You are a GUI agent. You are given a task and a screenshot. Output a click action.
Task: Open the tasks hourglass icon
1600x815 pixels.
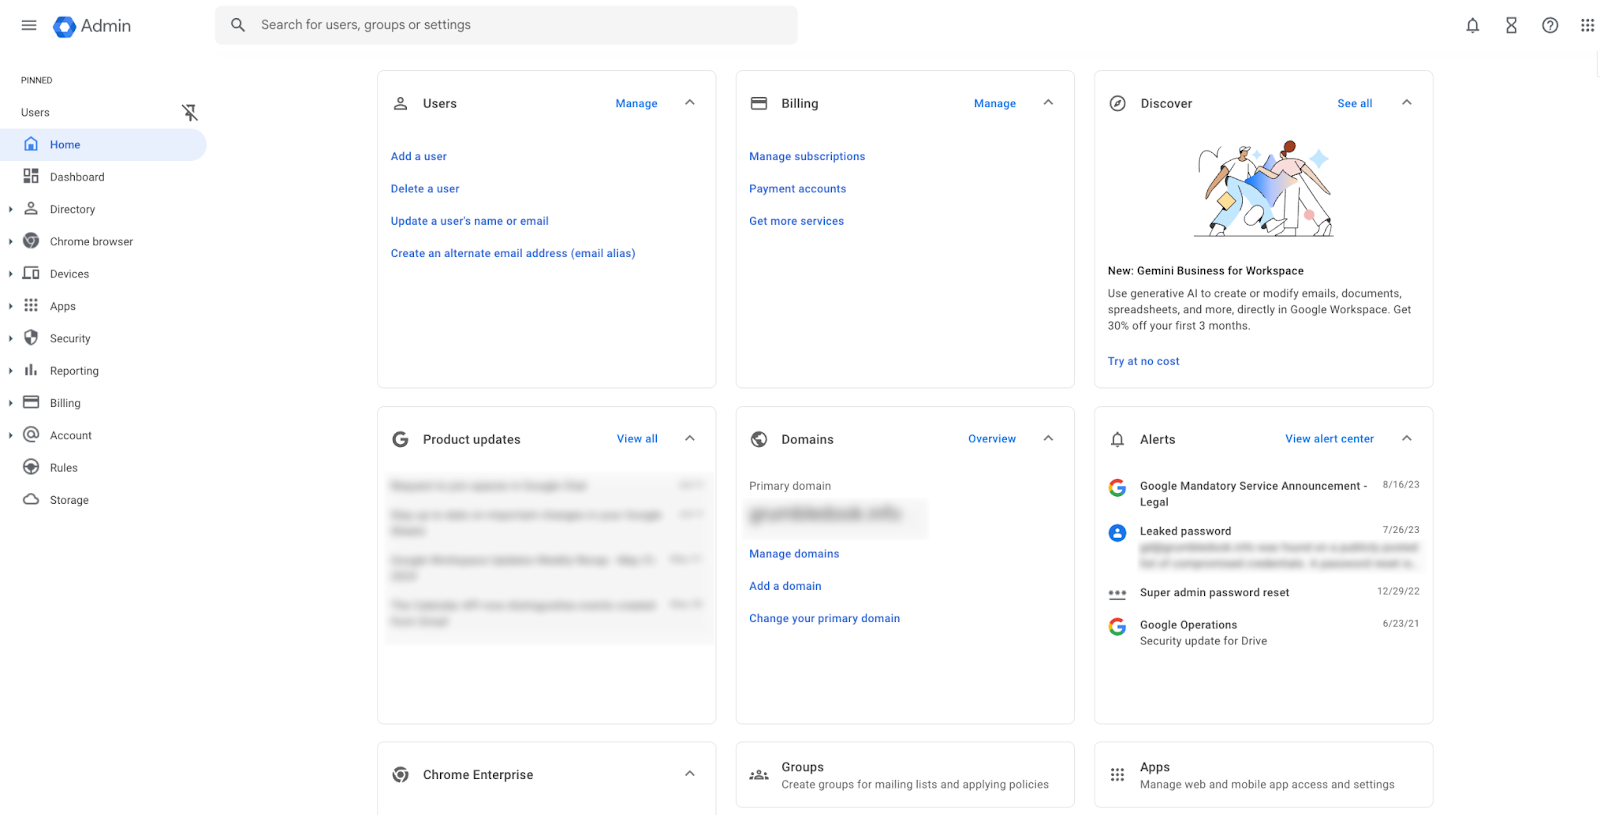click(x=1512, y=26)
